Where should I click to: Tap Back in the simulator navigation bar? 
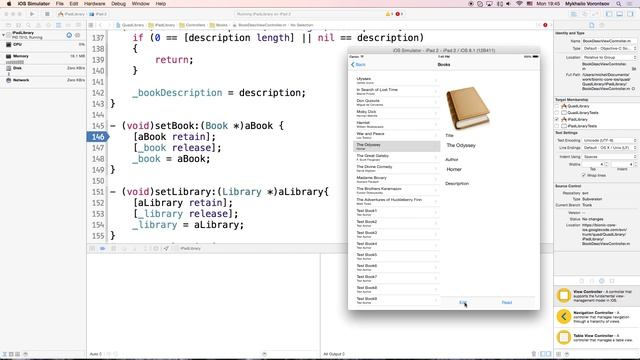358,64
